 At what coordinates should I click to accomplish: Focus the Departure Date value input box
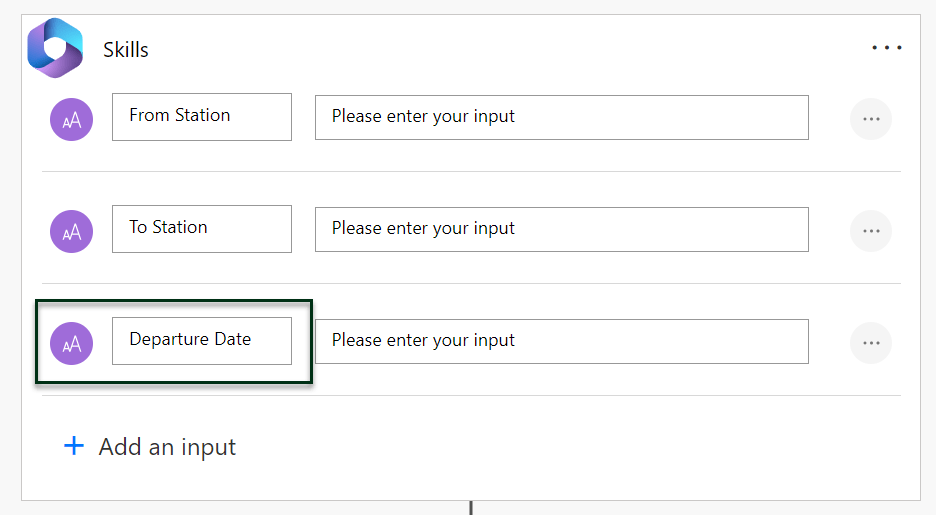click(561, 341)
